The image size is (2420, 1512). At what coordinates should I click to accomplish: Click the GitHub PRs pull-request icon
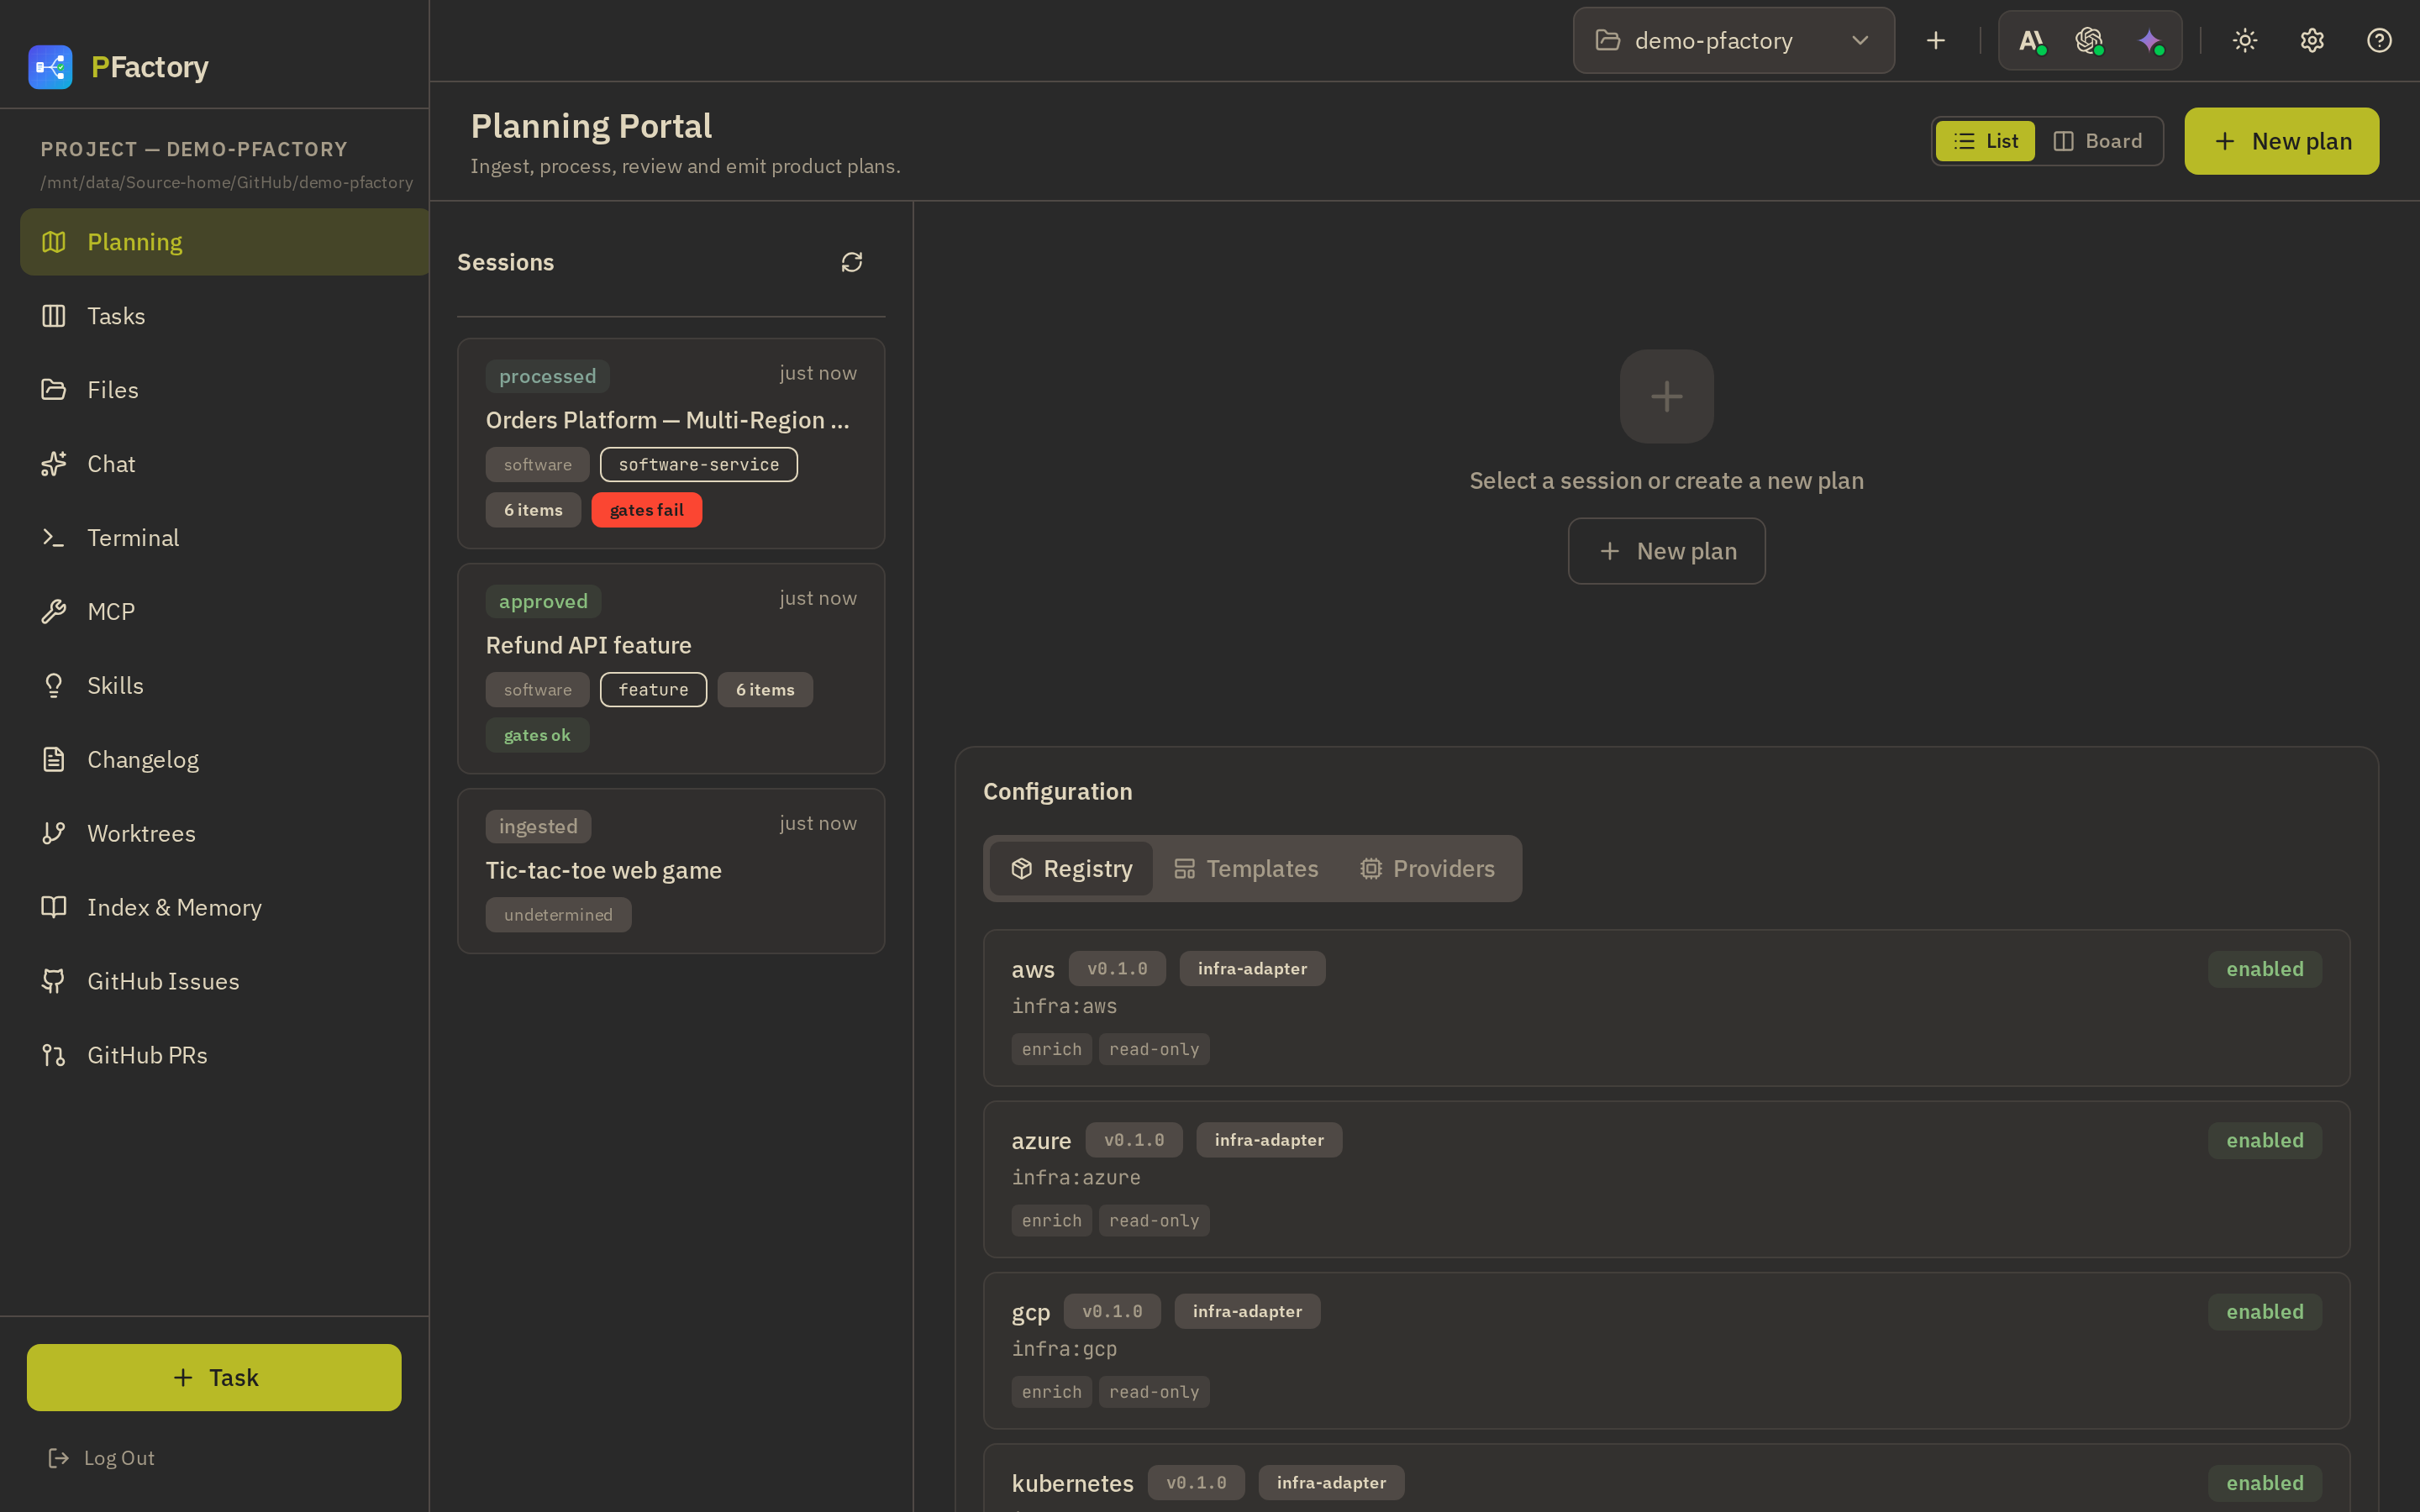[x=54, y=1056]
